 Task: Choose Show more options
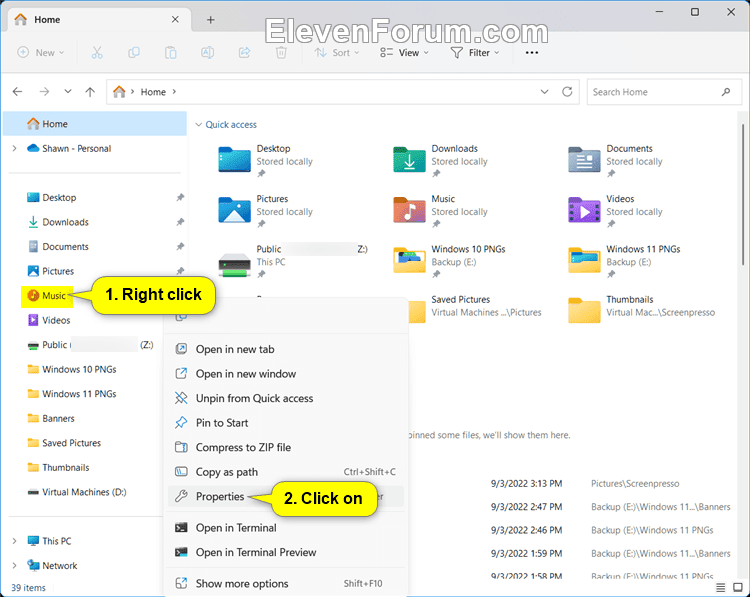pos(286,583)
